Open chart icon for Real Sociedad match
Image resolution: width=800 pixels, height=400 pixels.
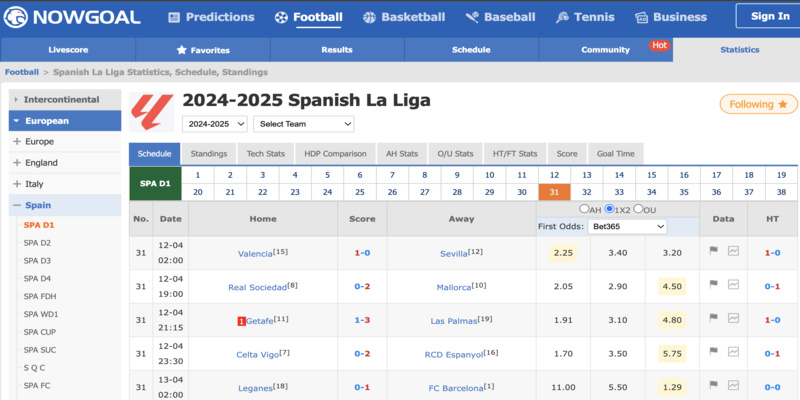coord(733,285)
